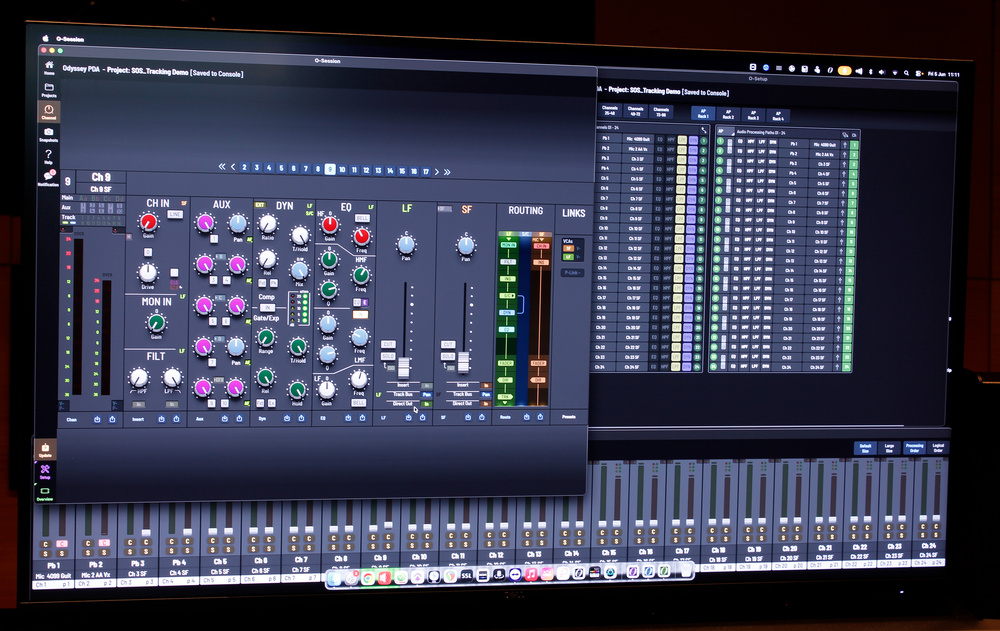The height and width of the screenshot is (631, 1000).
Task: Click the second preset icon beside EQ footer
Action: [362, 418]
